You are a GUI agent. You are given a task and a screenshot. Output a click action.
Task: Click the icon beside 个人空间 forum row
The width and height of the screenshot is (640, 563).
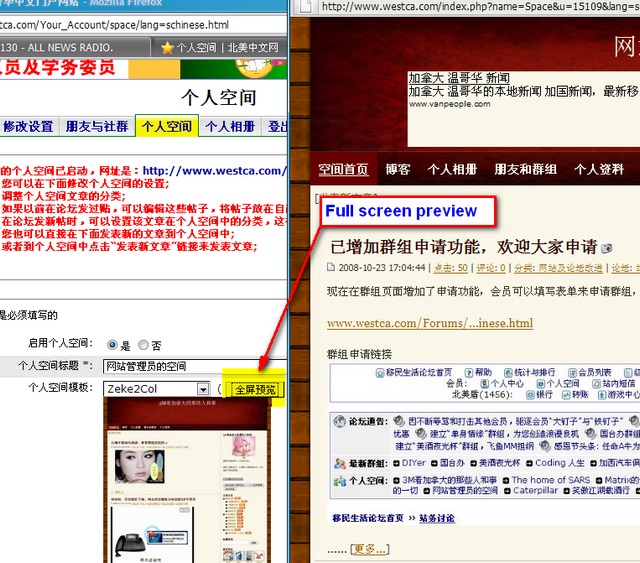coord(340,481)
